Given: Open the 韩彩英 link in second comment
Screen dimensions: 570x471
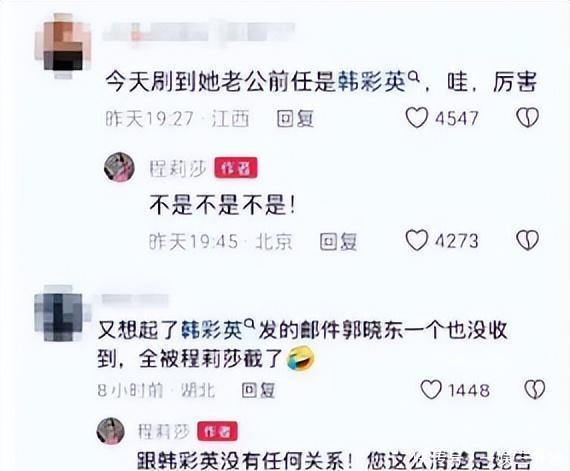Looking at the screenshot, I should (212, 330).
